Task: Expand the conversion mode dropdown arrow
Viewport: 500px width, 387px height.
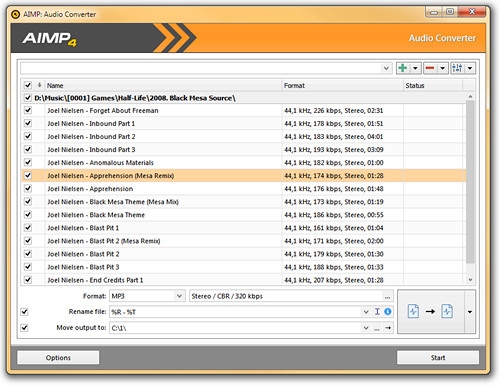Action: (470, 312)
